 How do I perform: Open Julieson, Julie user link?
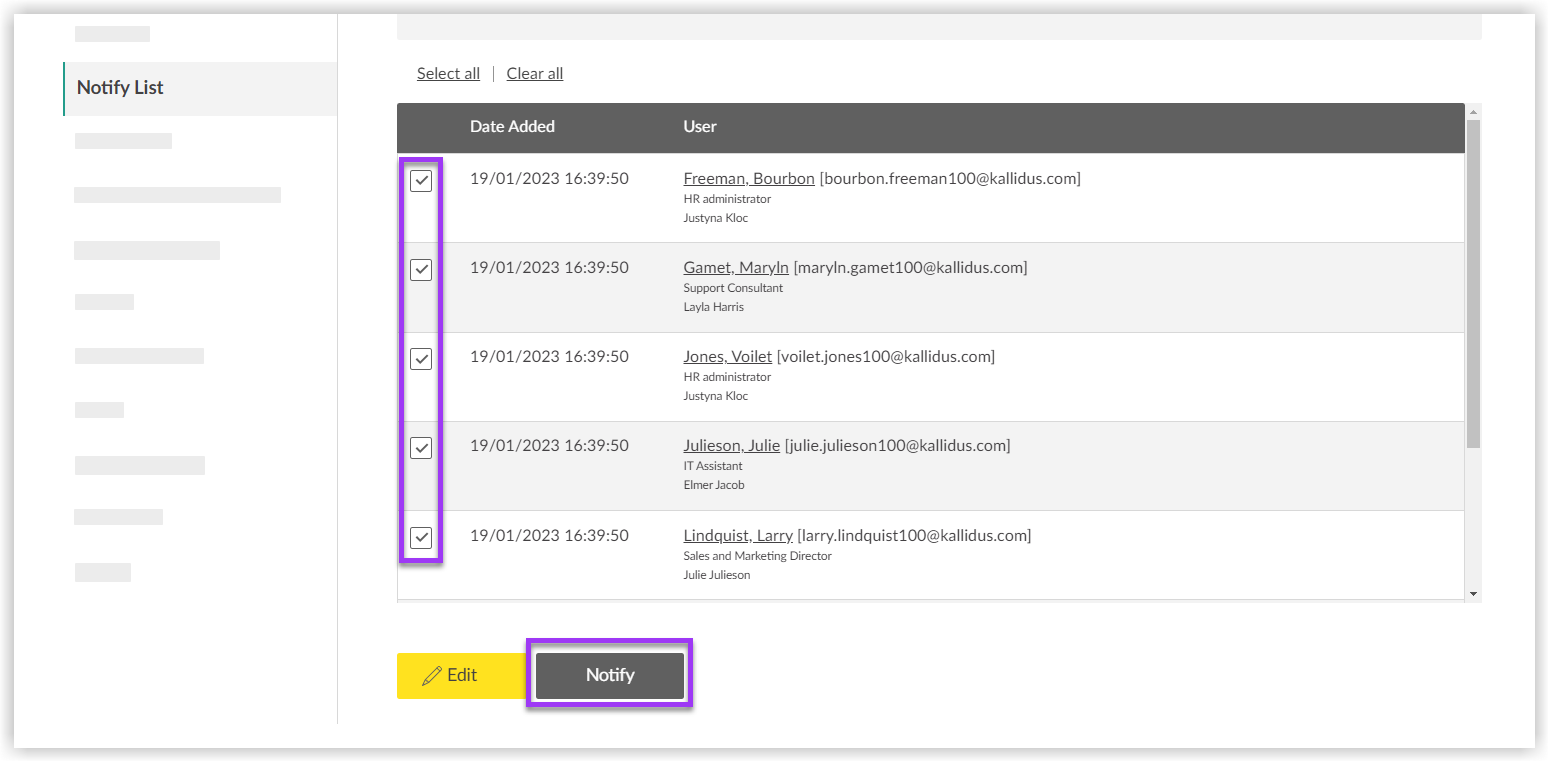(x=731, y=446)
